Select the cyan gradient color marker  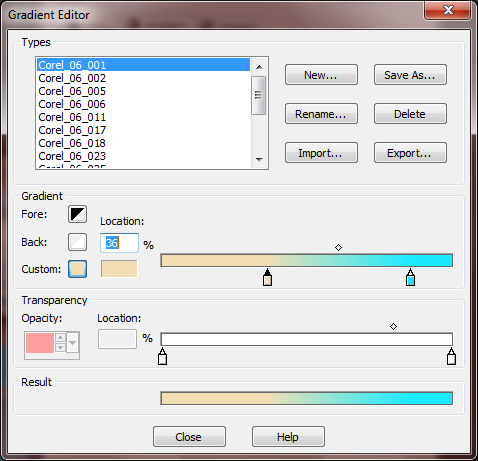[x=411, y=278]
